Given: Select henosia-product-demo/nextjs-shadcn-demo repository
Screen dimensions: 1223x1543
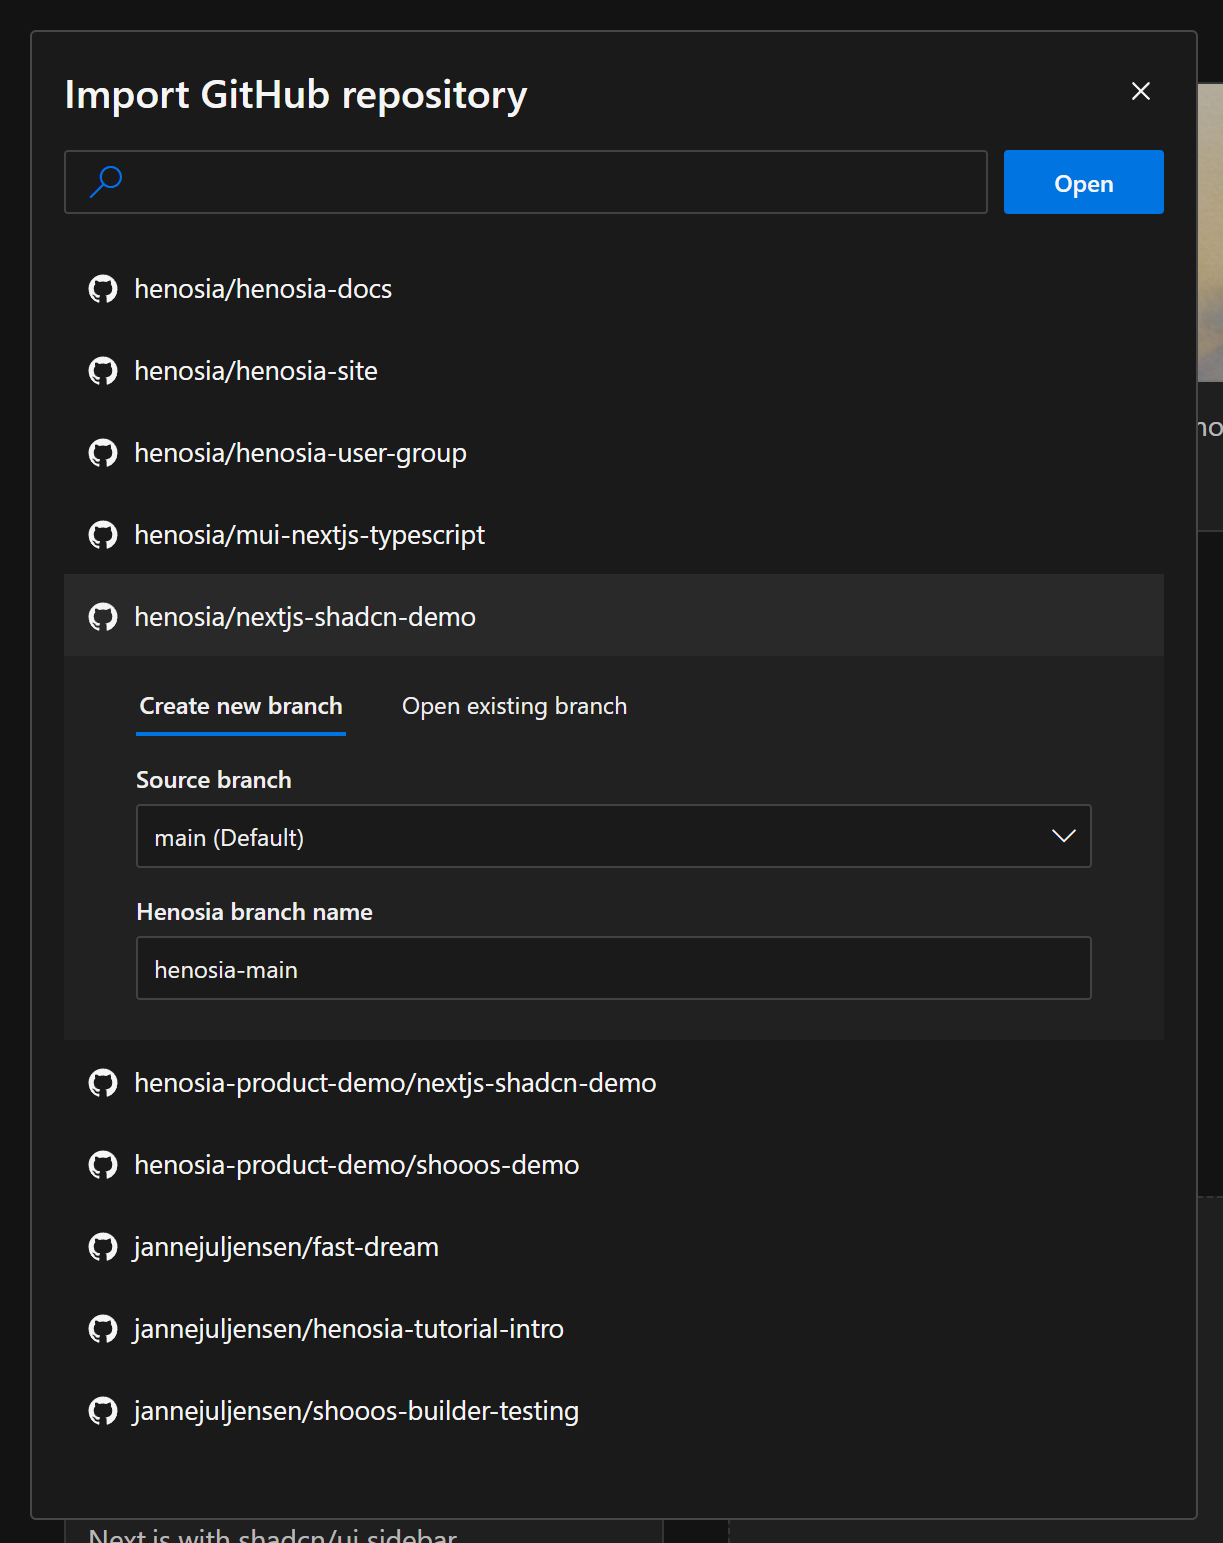Looking at the screenshot, I should pyautogui.click(x=614, y=1083).
